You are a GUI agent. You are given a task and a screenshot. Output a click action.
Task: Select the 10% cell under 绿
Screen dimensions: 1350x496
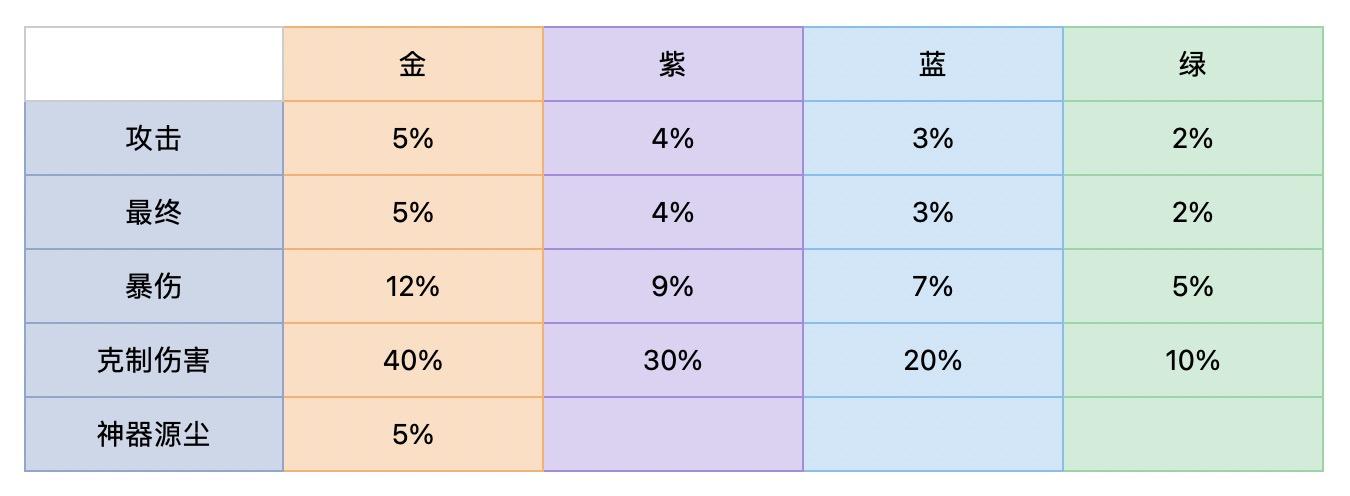pyautogui.click(x=1193, y=360)
